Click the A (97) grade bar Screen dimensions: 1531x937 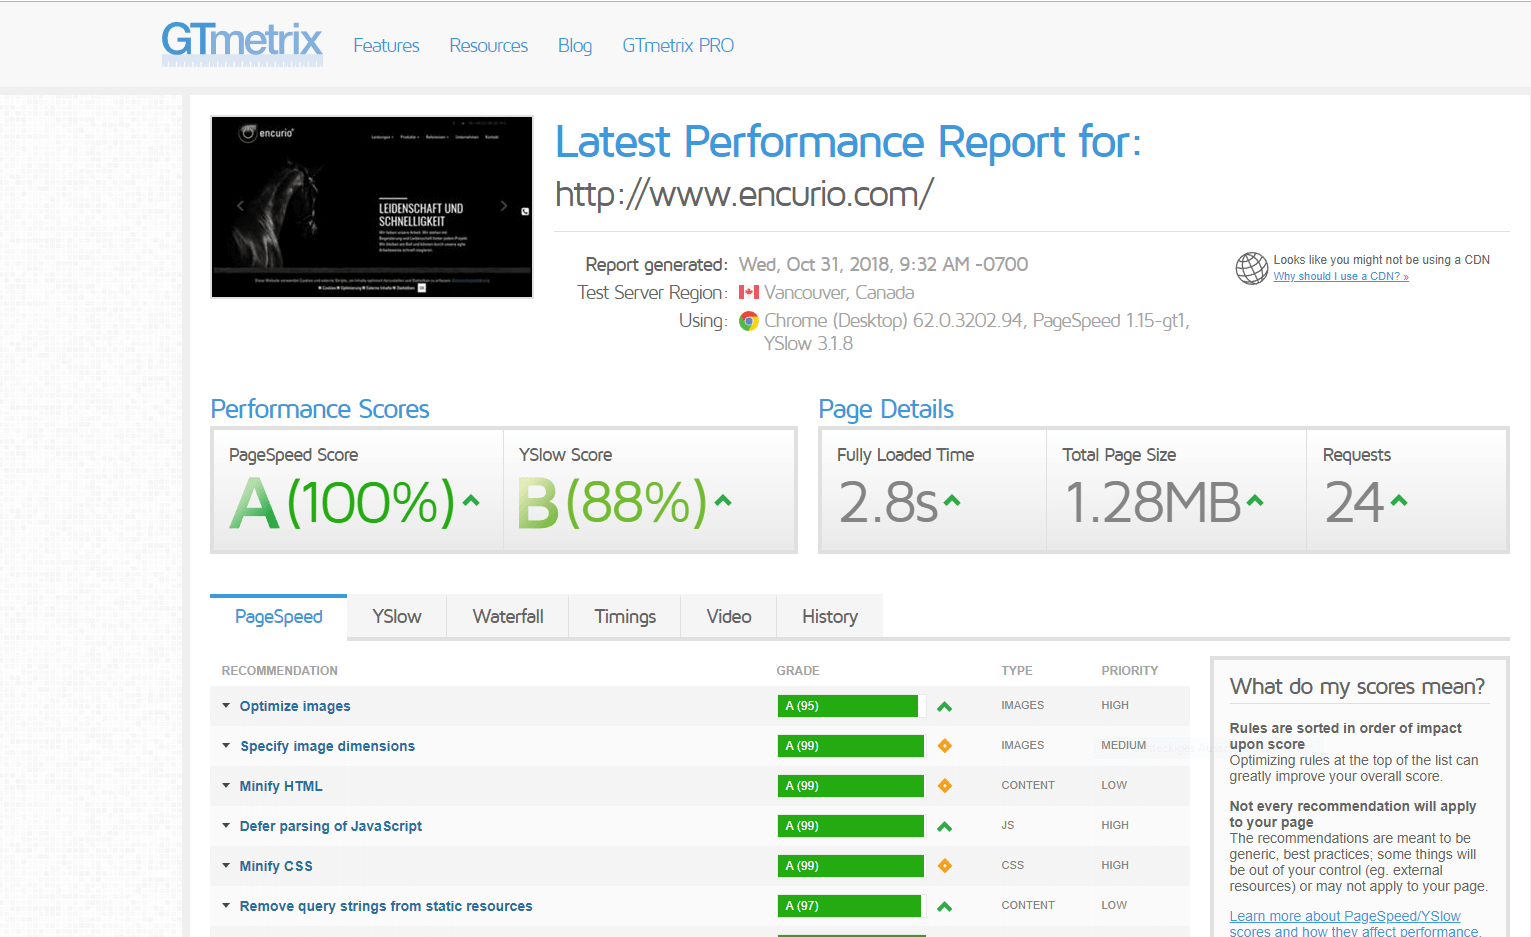[x=849, y=906]
